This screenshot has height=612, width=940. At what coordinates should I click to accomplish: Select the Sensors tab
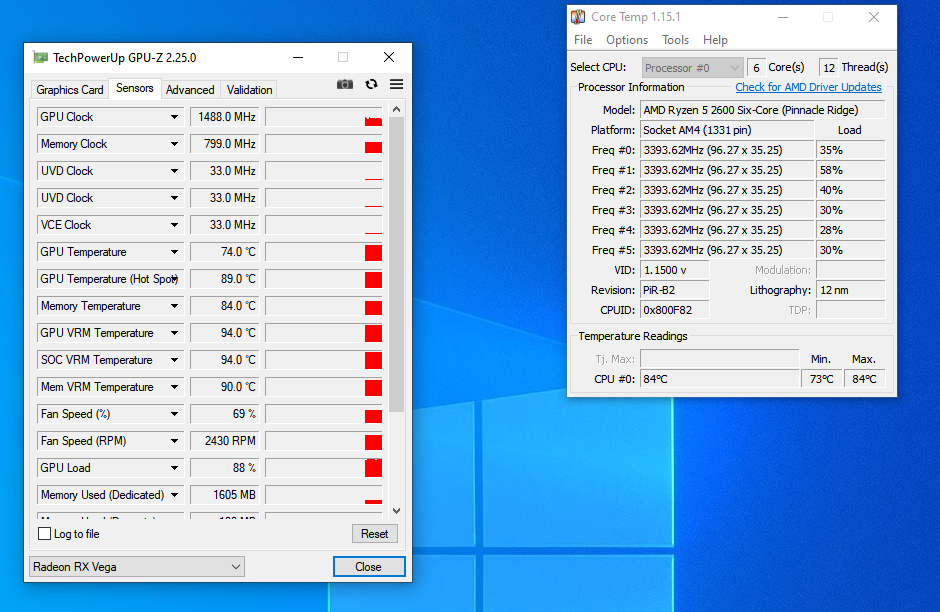(x=134, y=88)
